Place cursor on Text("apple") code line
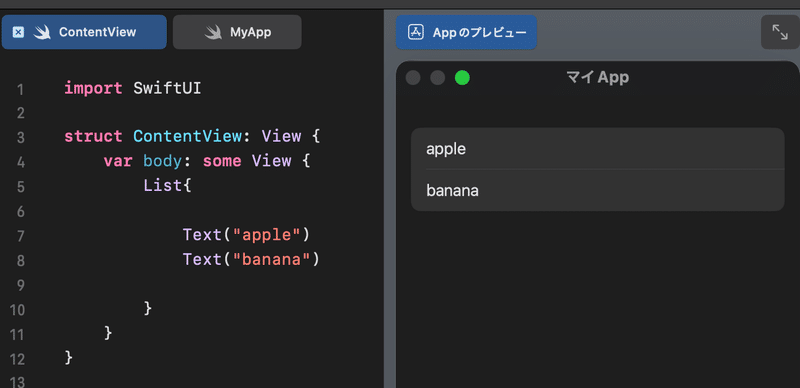This screenshot has width=800, height=388. click(246, 235)
